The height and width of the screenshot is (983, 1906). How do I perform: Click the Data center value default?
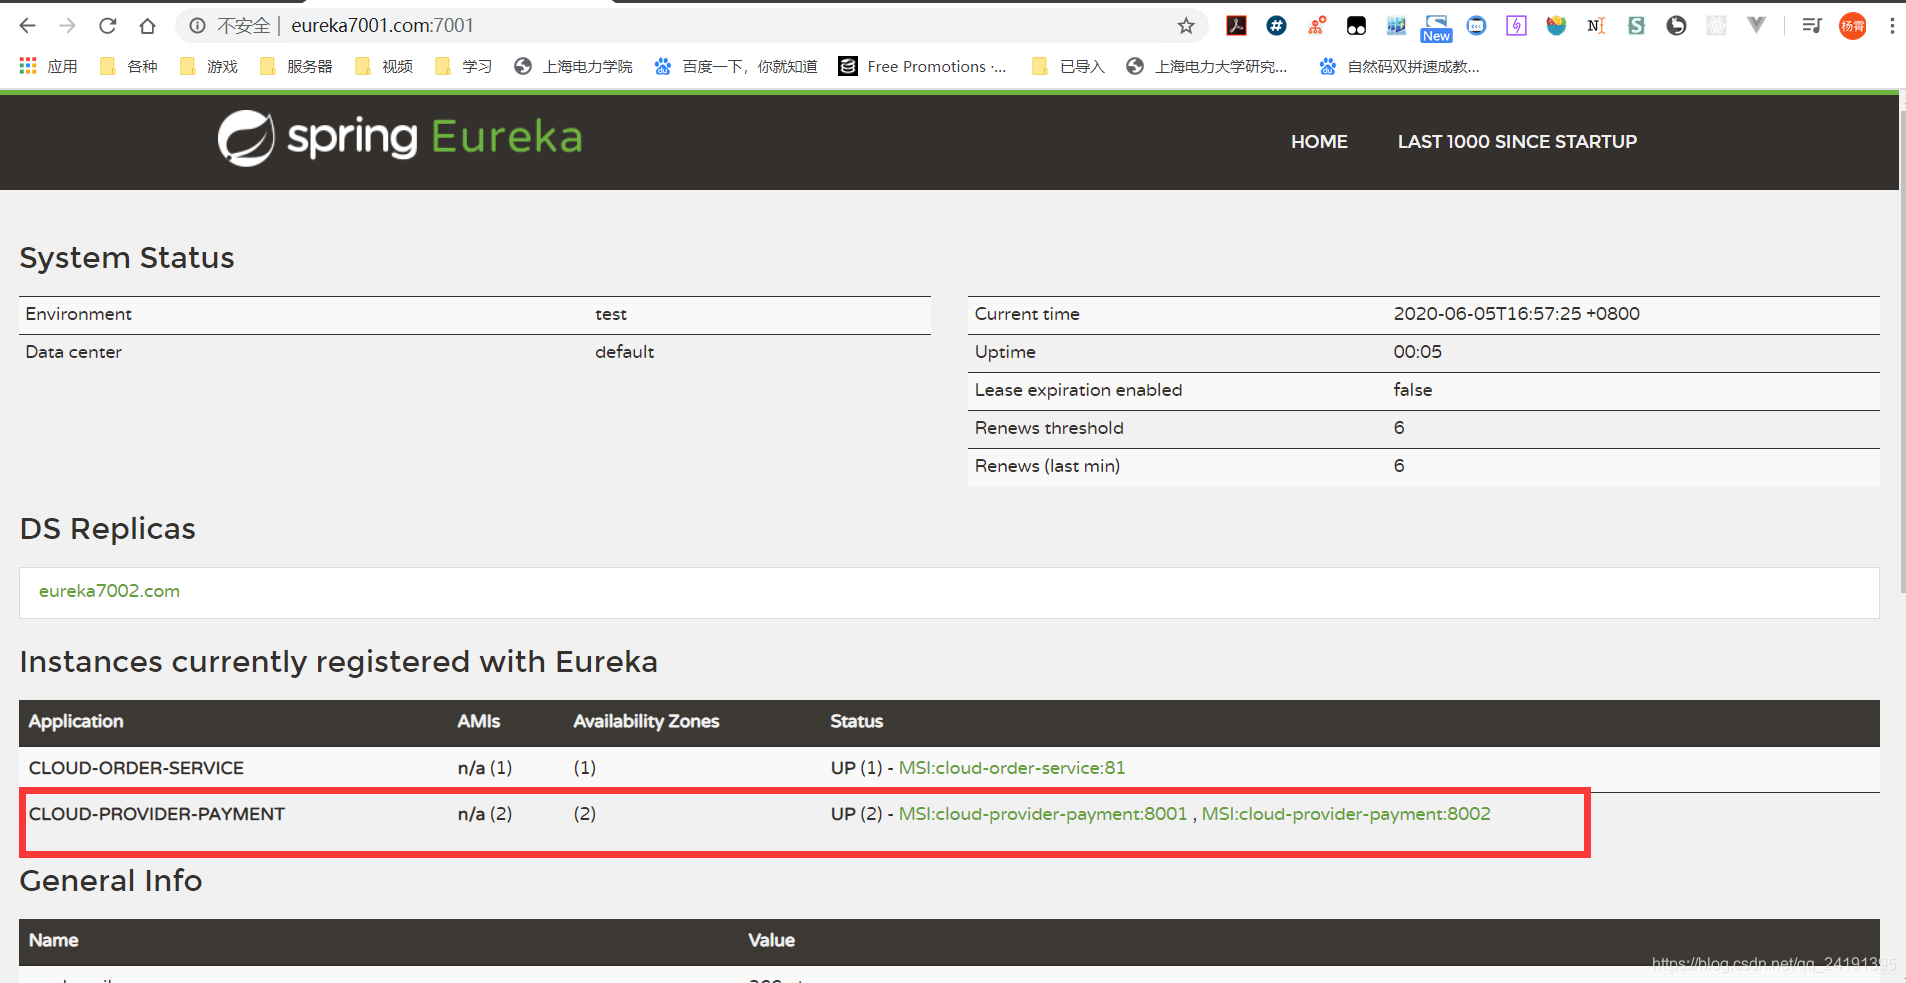(x=624, y=352)
